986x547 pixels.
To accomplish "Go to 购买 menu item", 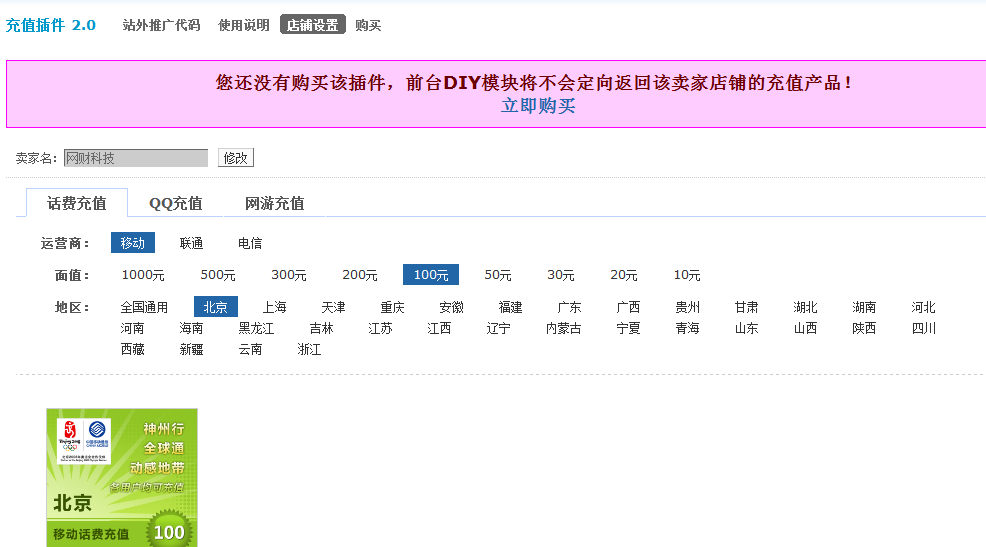I will click(368, 25).
